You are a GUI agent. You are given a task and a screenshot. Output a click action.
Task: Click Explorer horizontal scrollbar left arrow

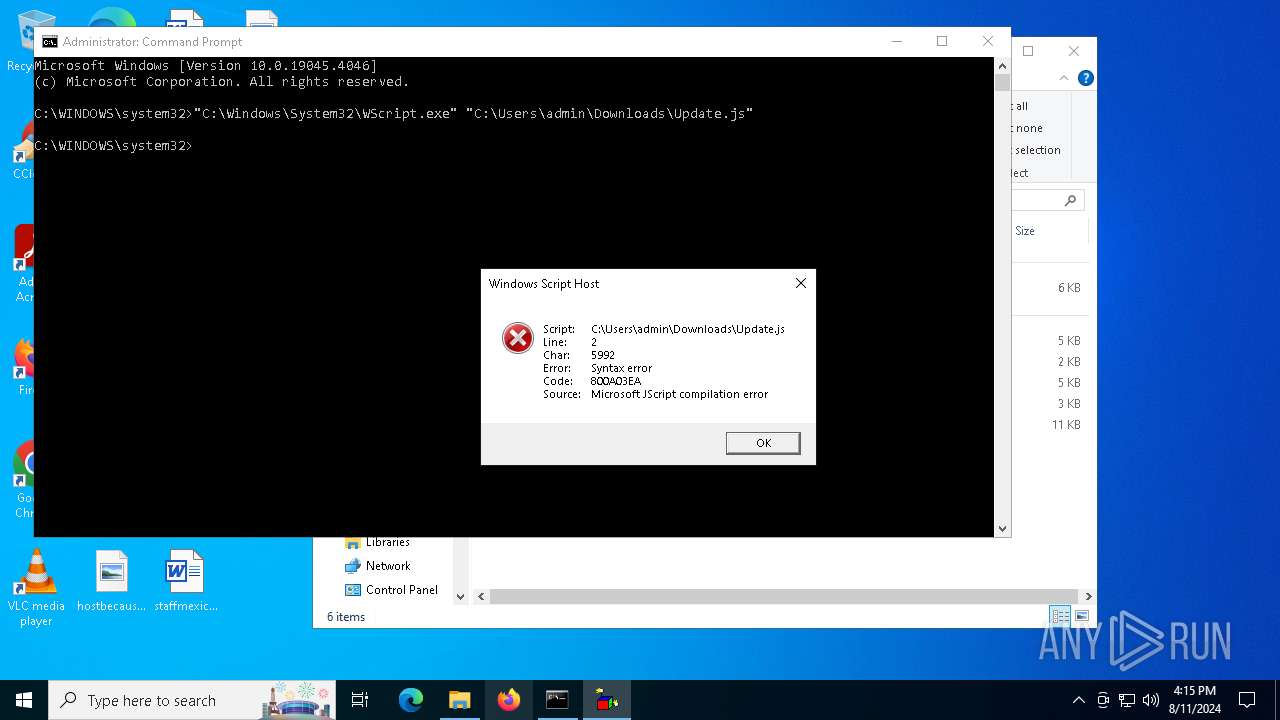(481, 597)
